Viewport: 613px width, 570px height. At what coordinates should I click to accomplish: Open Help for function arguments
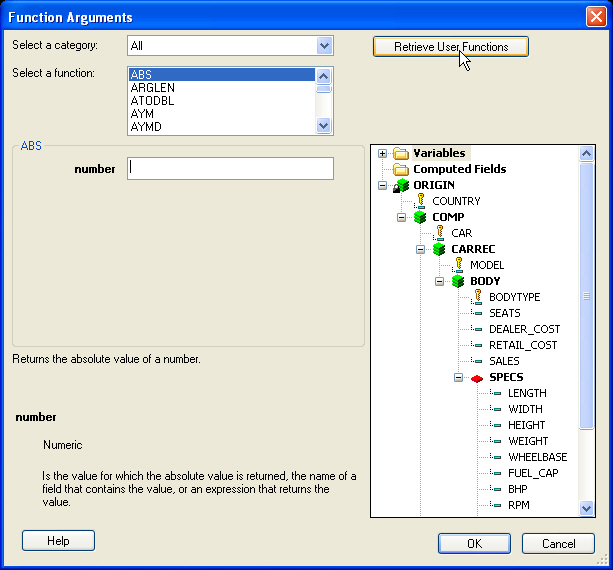pos(58,541)
